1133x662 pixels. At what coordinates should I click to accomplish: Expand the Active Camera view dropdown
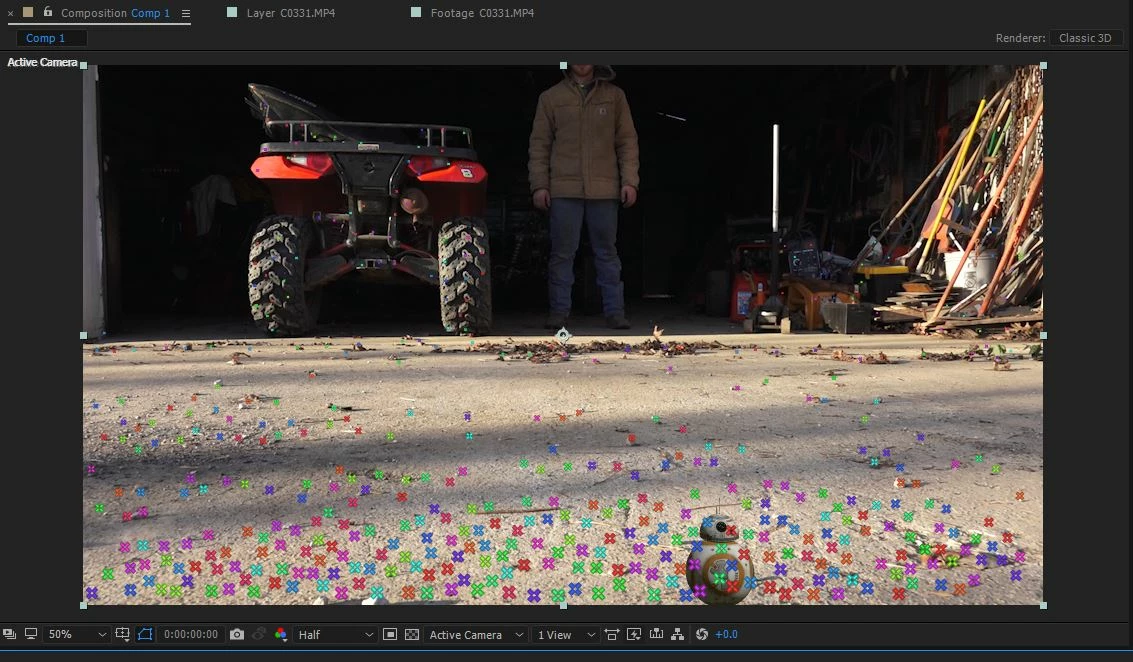[475, 635]
